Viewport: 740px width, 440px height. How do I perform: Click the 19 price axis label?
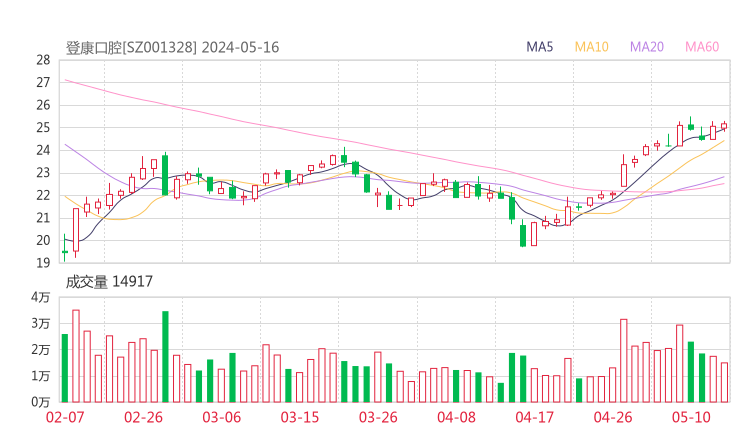[43, 263]
